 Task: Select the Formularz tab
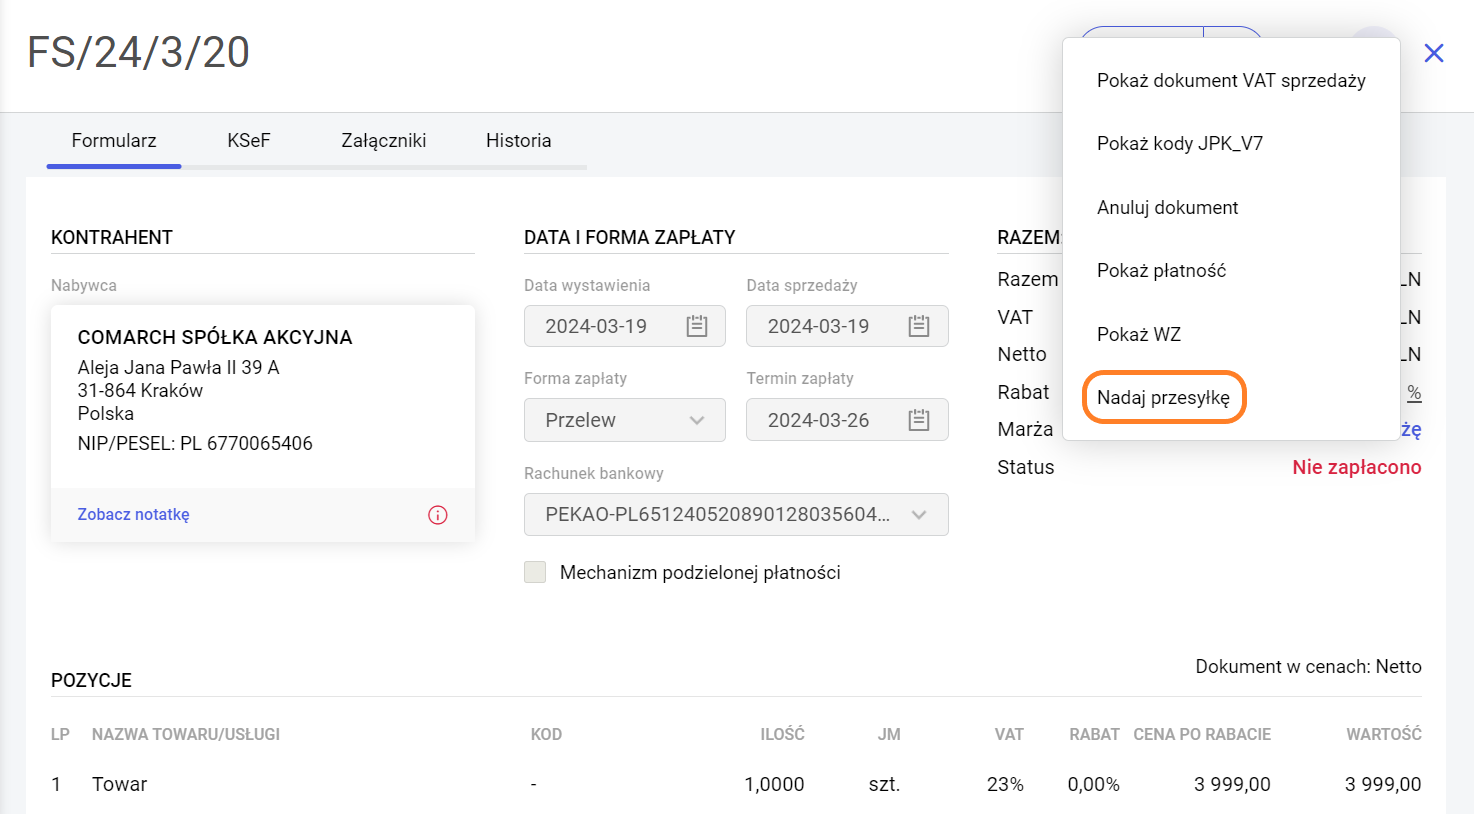click(x=114, y=141)
